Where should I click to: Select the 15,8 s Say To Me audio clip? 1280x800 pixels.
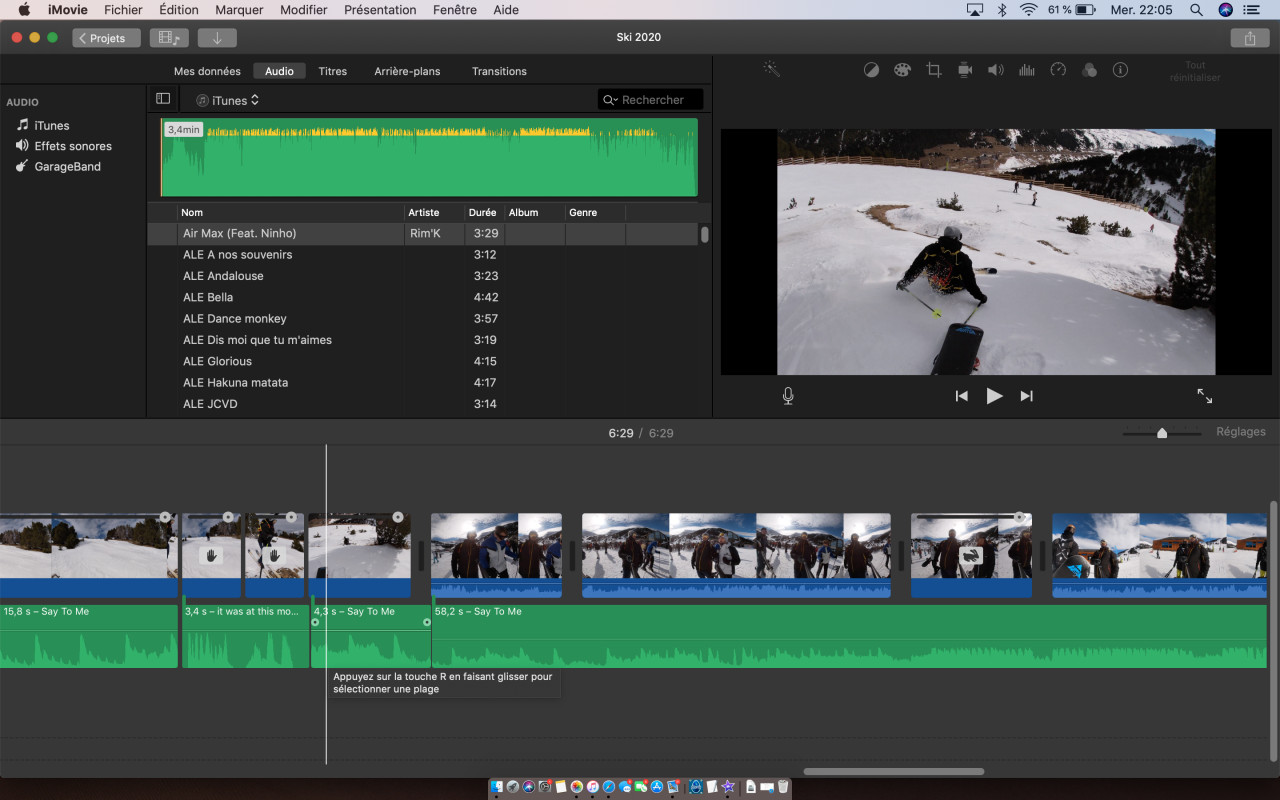[89, 636]
